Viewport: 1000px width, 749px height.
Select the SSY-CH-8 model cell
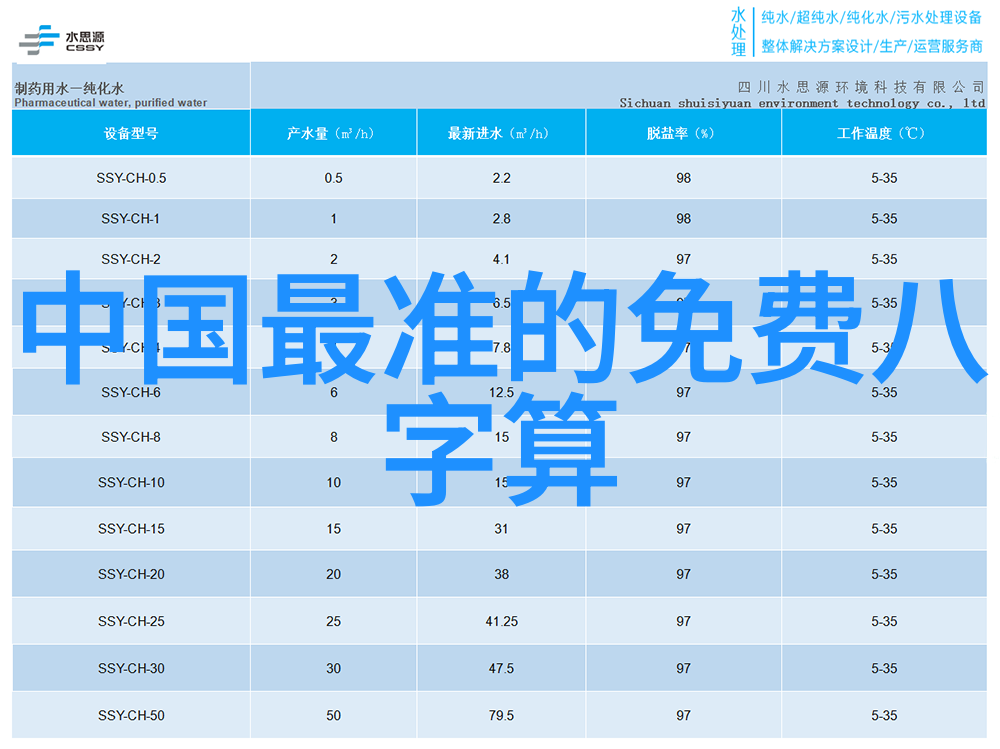pos(131,437)
